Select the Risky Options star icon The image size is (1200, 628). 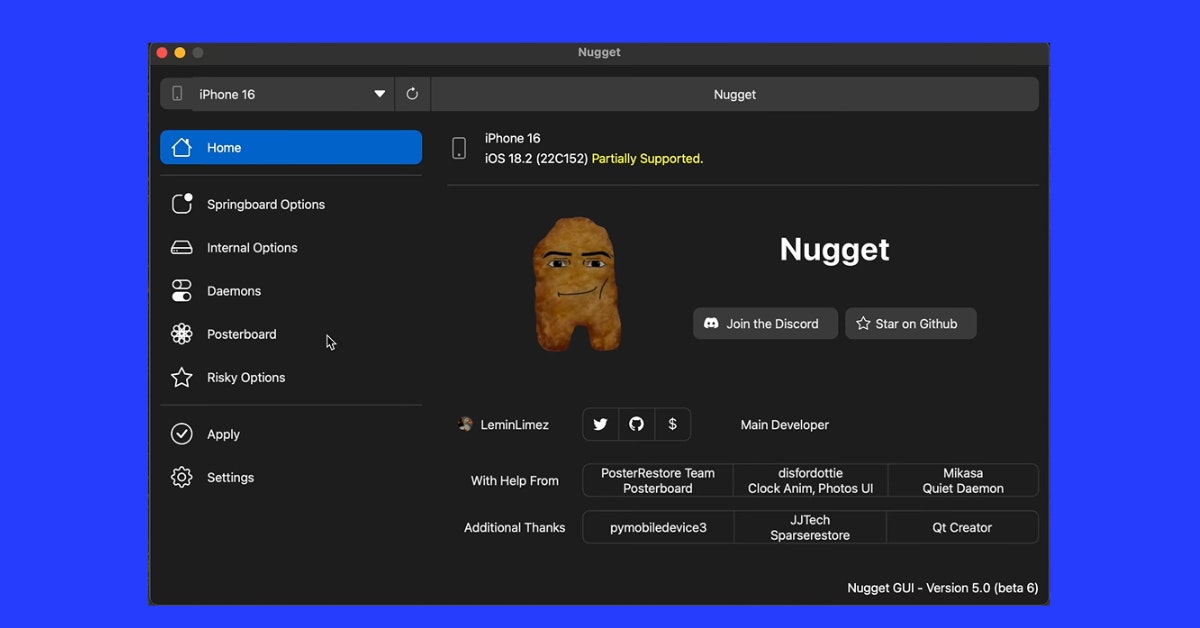(181, 377)
